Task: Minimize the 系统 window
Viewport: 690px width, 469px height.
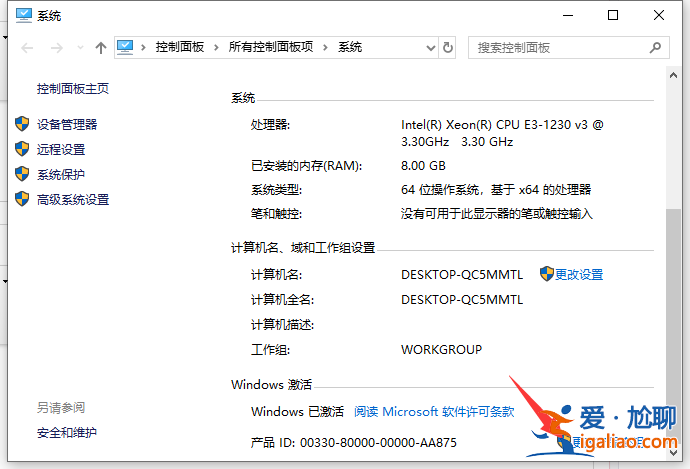Action: pyautogui.click(x=568, y=15)
